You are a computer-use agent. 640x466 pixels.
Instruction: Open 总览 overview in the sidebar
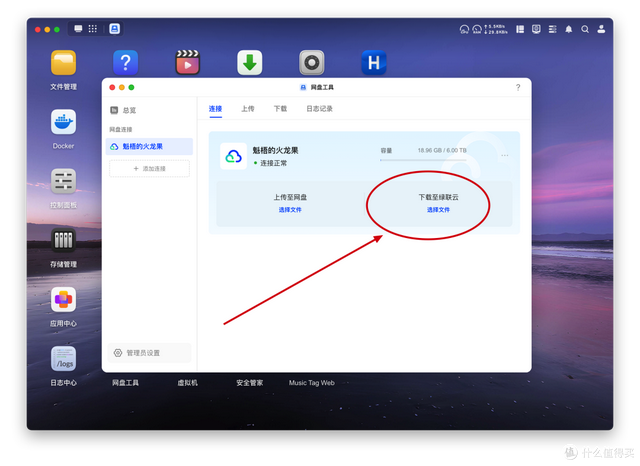point(149,110)
